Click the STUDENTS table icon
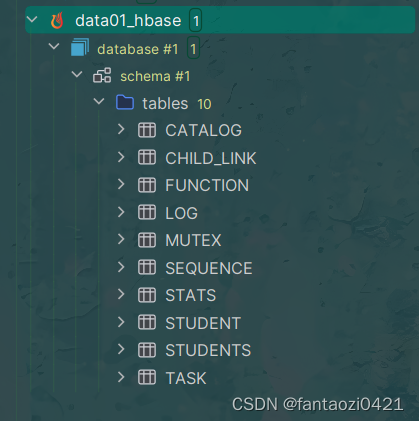This screenshot has height=421, width=419. coord(147,350)
